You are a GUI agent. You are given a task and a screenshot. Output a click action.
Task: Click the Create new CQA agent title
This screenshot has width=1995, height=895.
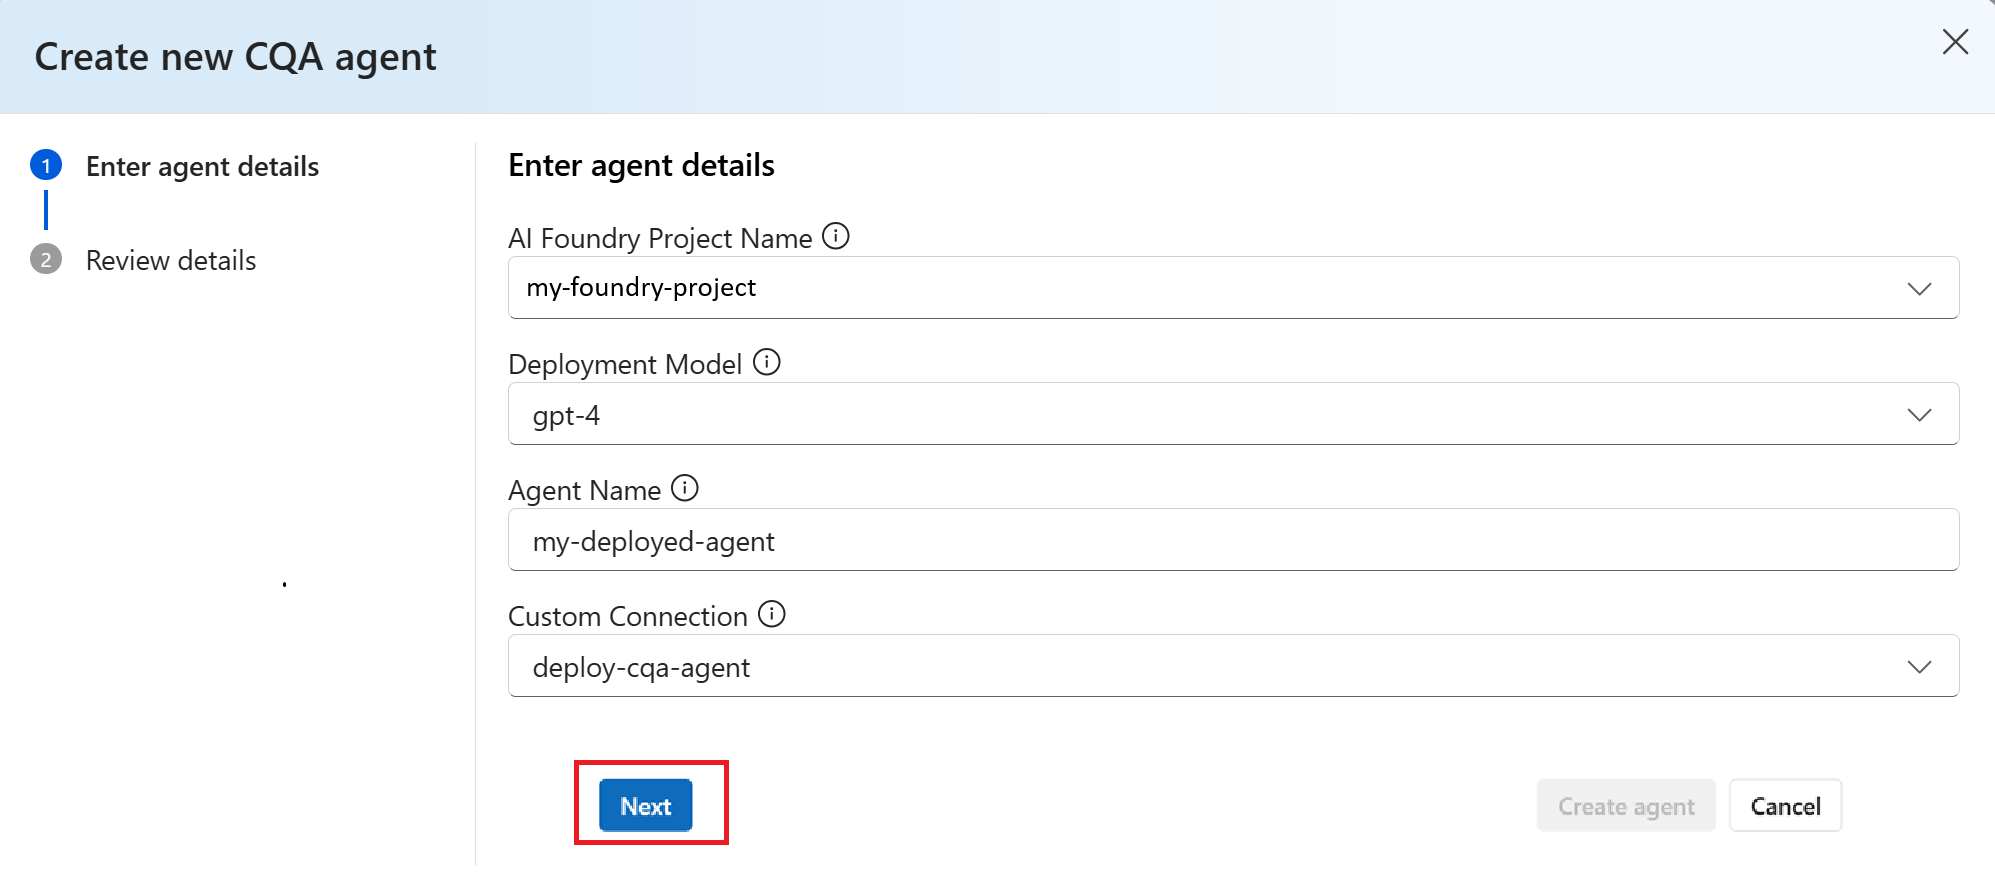[x=235, y=57]
